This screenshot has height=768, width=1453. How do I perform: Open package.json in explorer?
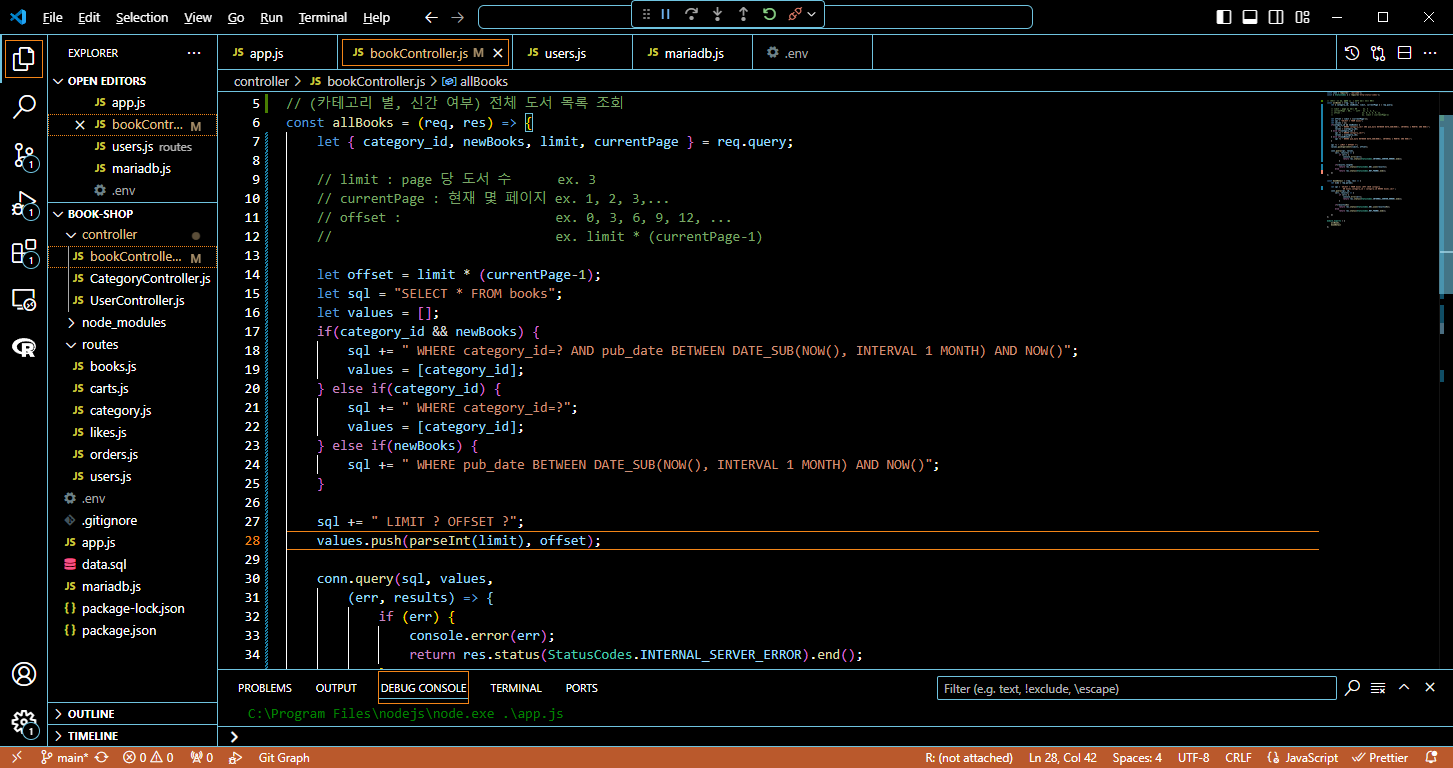click(132, 631)
